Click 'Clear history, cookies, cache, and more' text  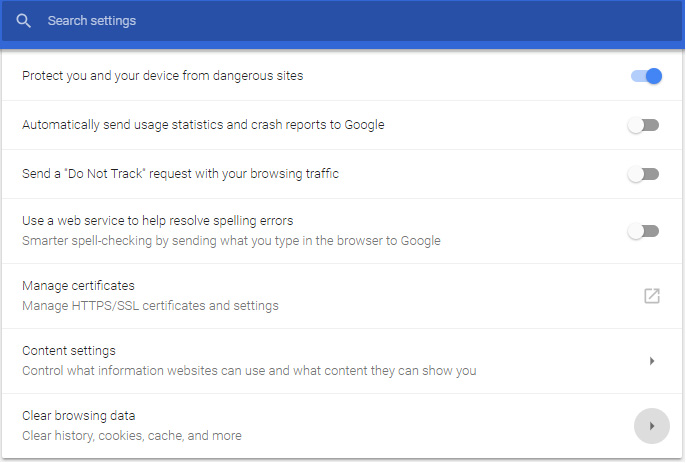point(132,436)
